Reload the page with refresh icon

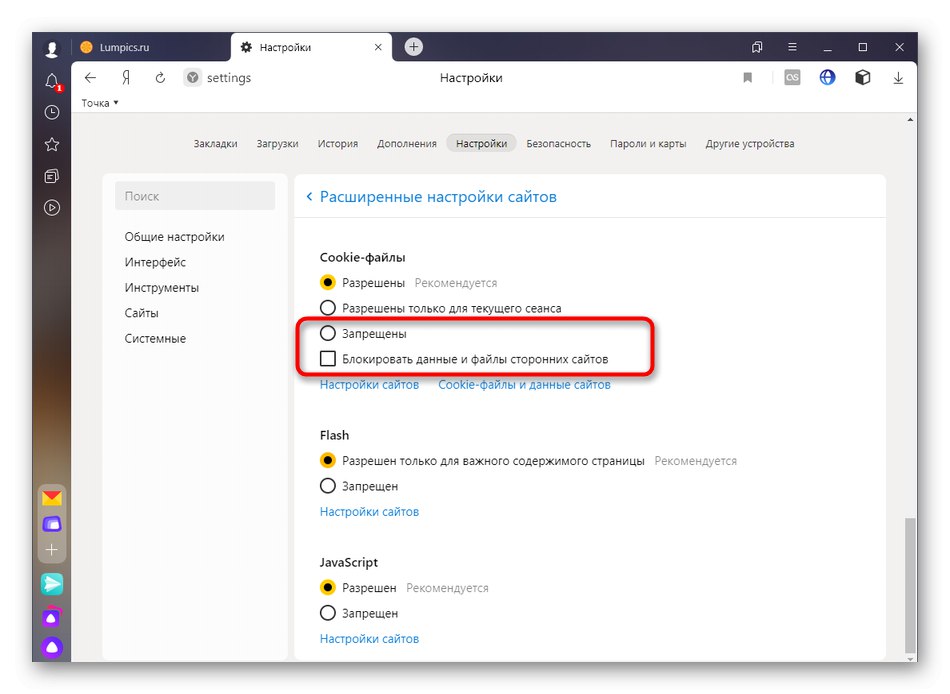point(160,78)
